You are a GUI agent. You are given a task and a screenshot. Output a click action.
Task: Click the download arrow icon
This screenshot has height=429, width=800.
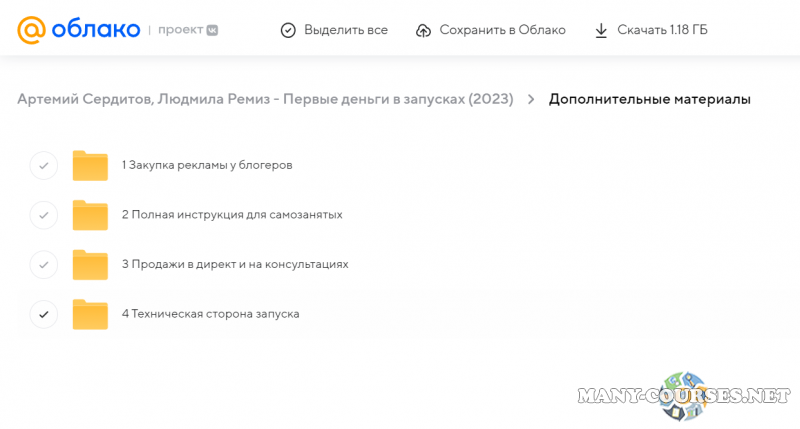[601, 30]
